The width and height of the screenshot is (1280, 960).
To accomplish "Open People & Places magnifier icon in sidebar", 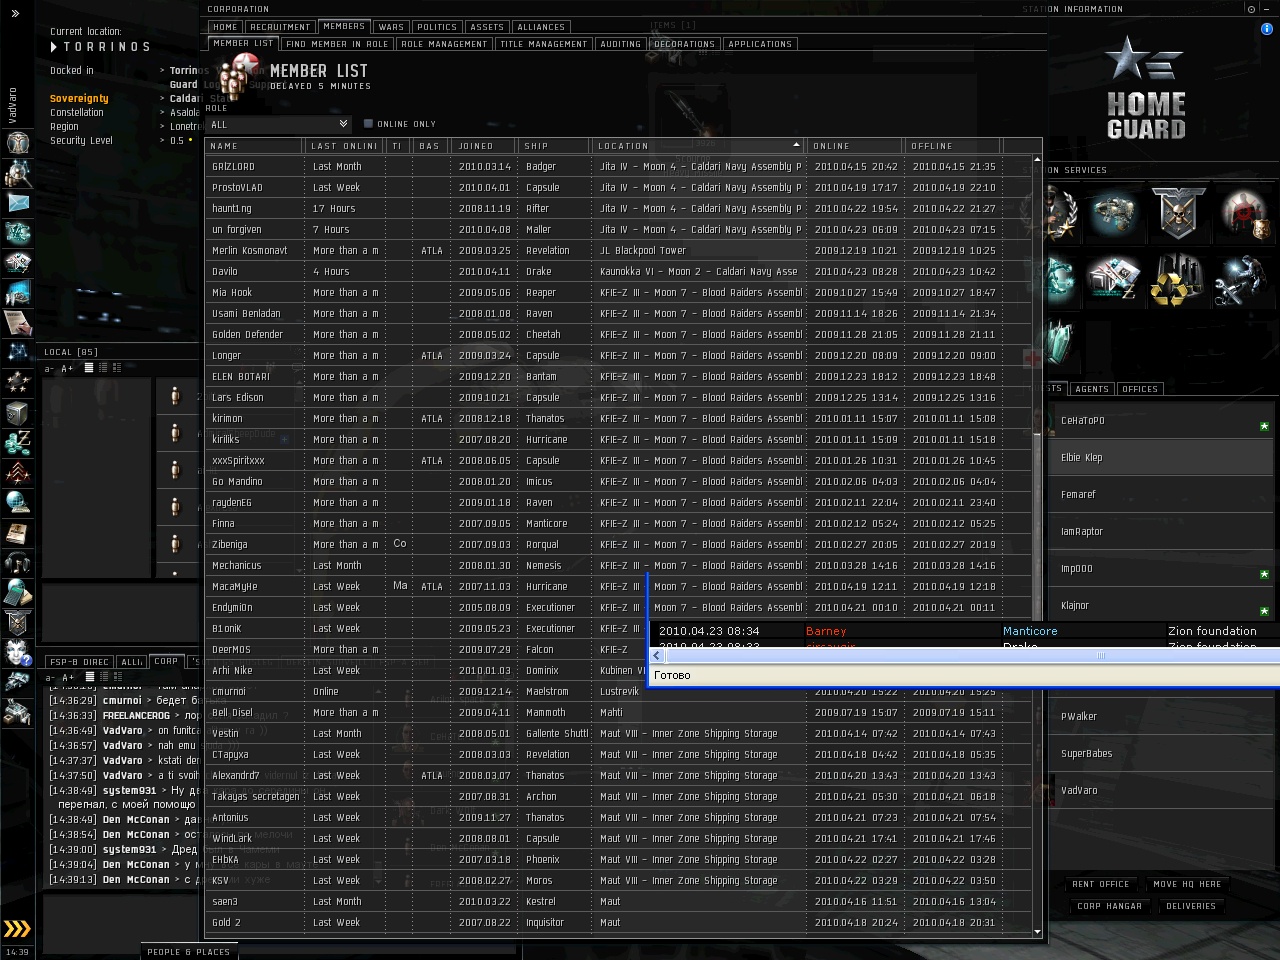I will pos(17,172).
